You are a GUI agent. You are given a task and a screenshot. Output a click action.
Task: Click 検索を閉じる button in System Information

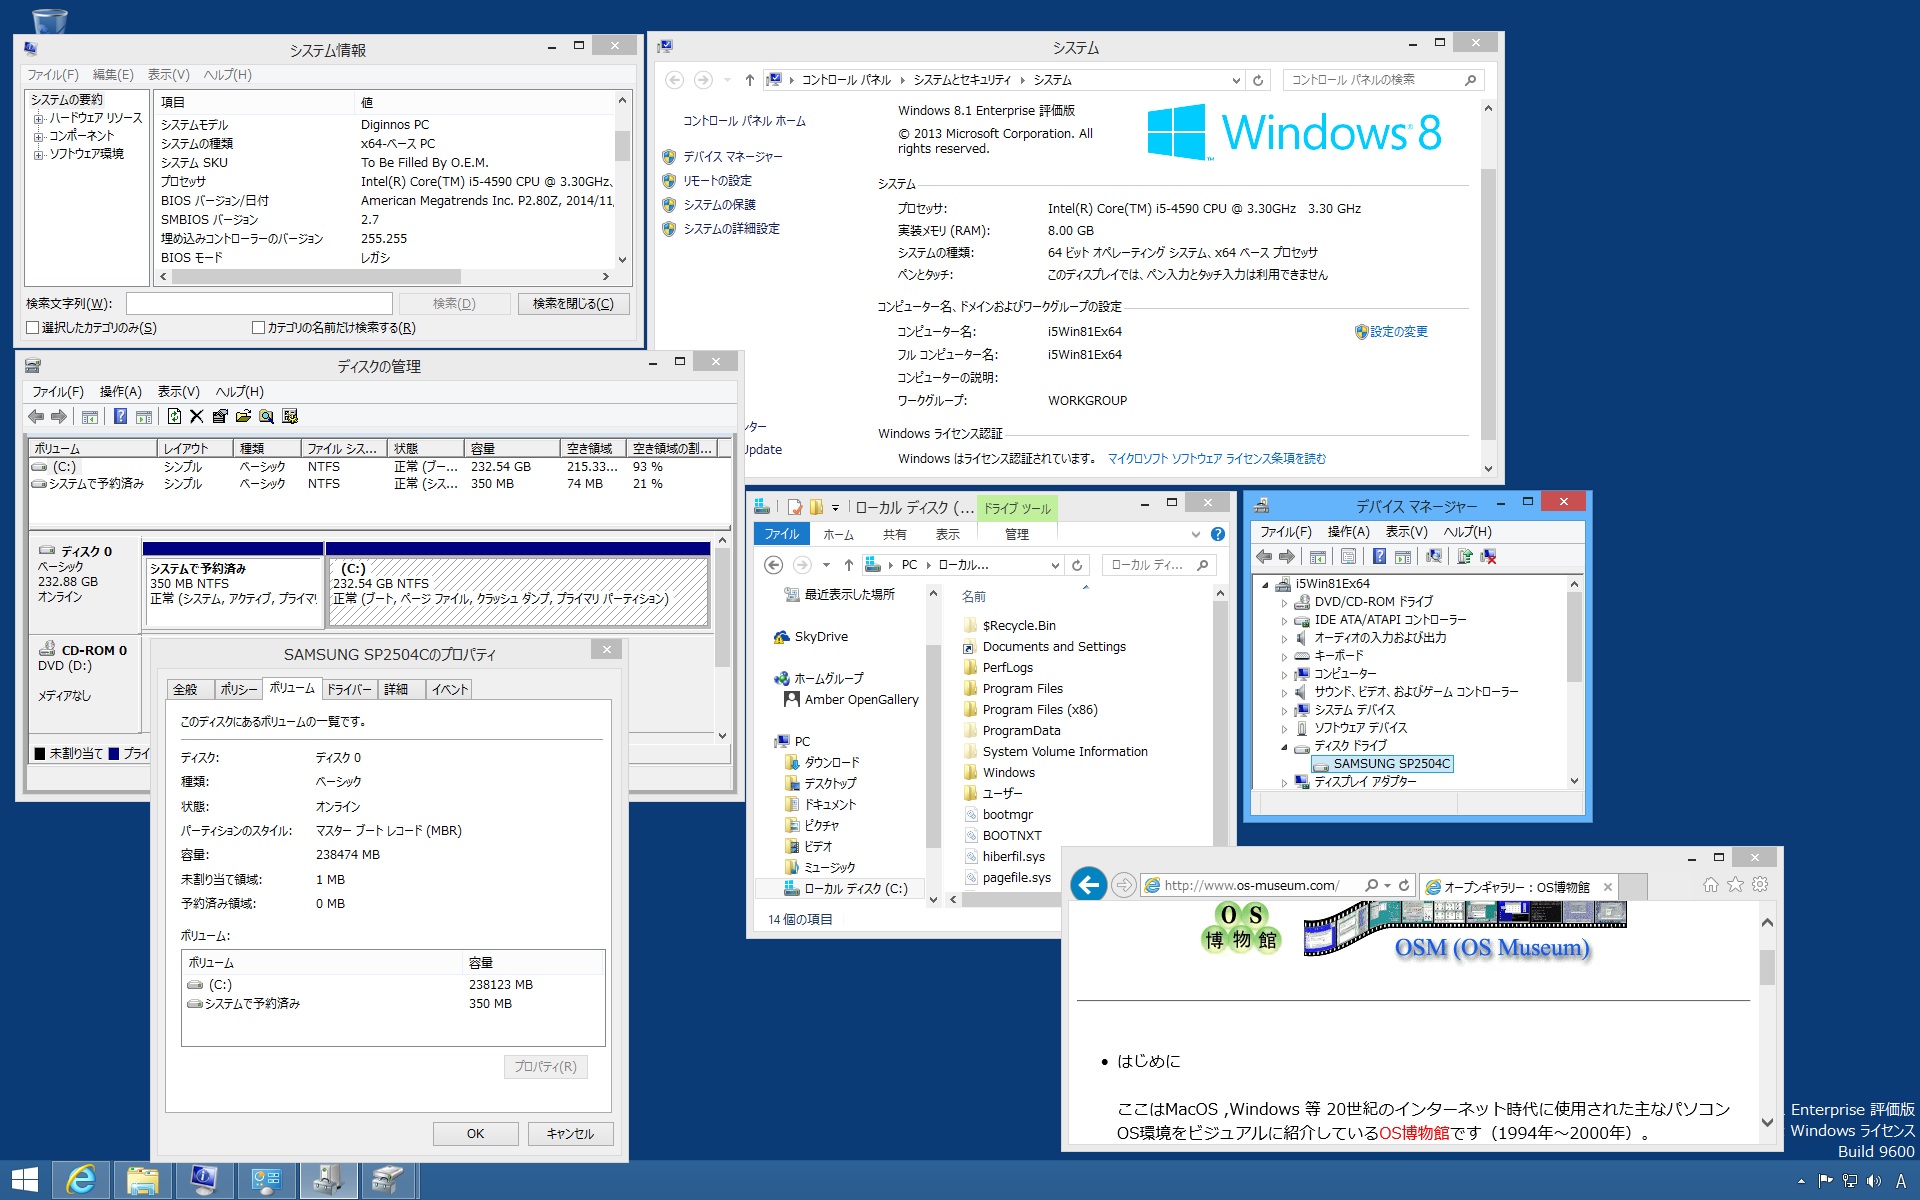pos(573,303)
